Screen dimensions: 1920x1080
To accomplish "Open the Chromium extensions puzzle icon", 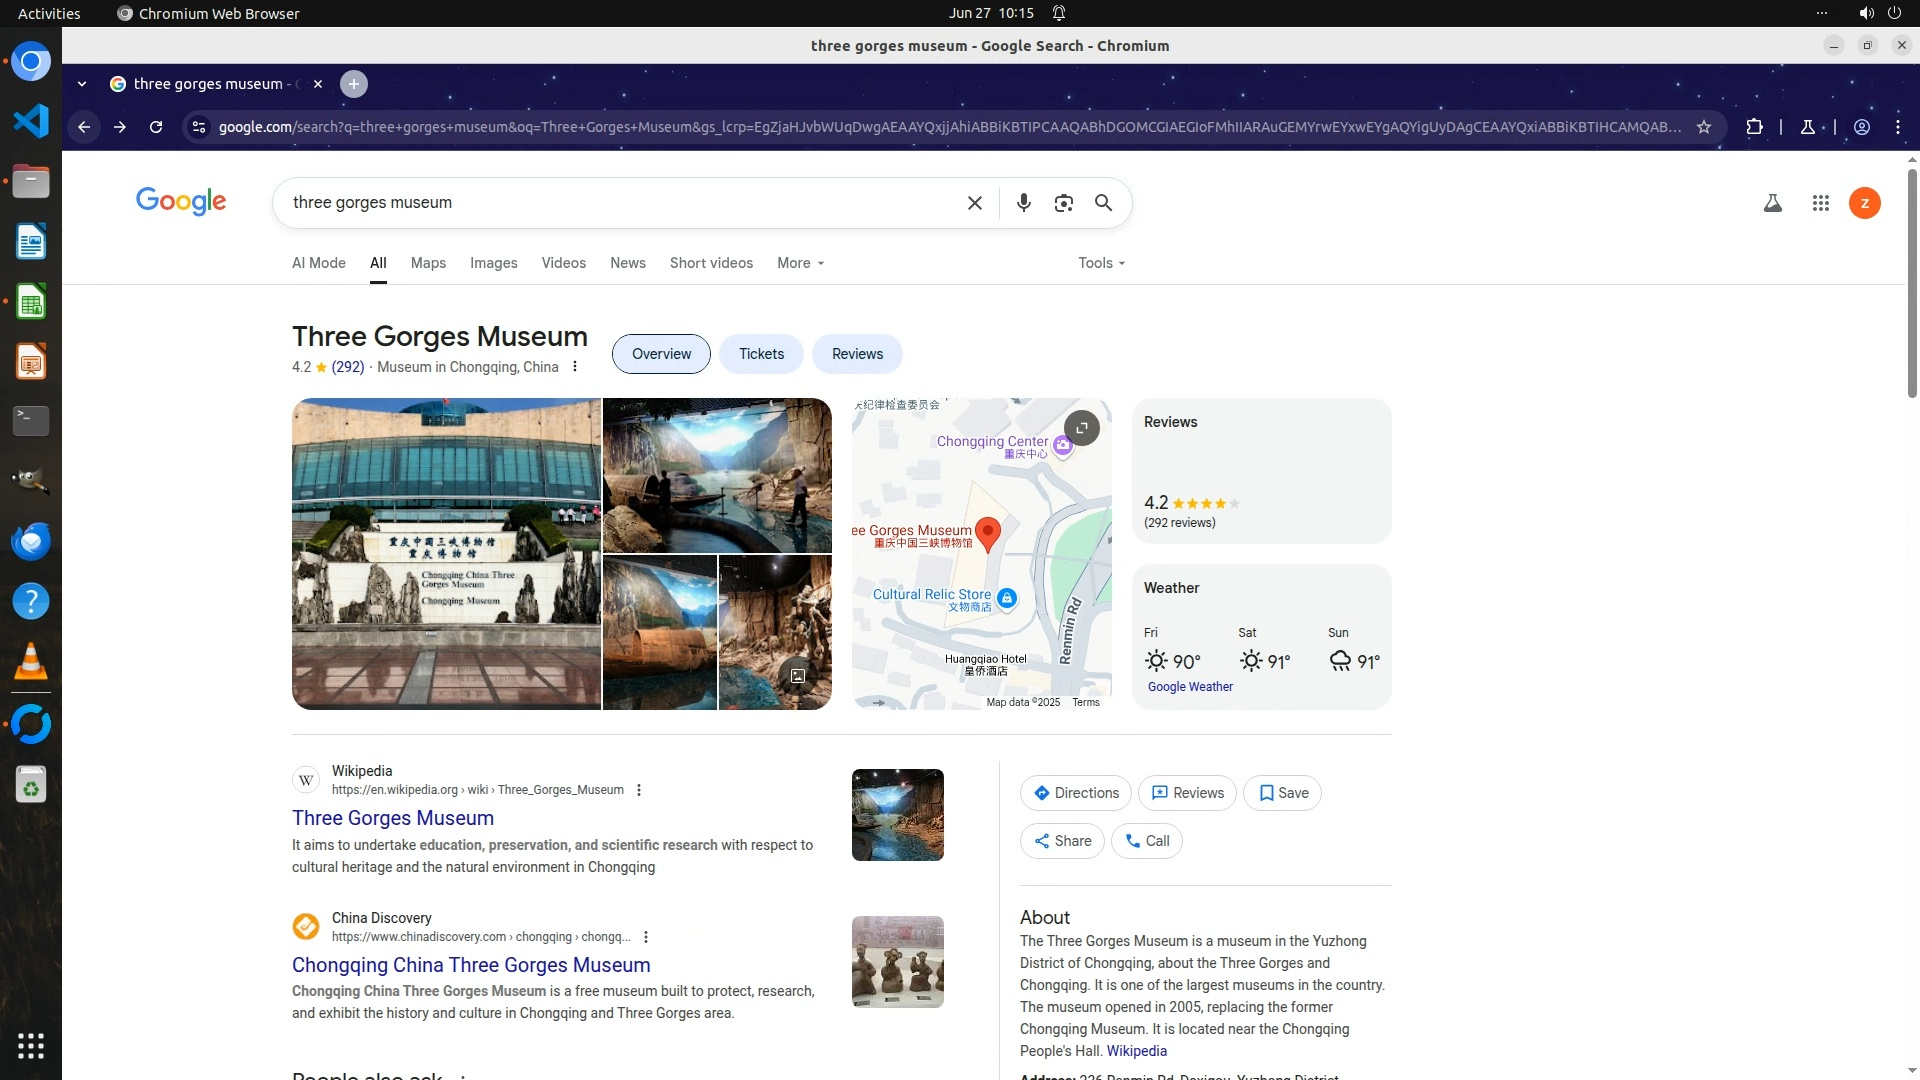I will tap(1754, 127).
